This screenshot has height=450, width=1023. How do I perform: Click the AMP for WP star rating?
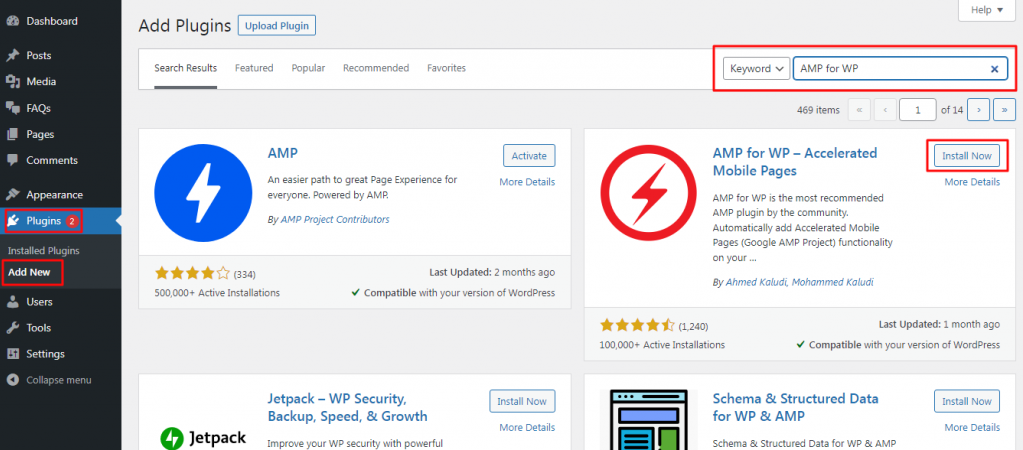point(637,325)
